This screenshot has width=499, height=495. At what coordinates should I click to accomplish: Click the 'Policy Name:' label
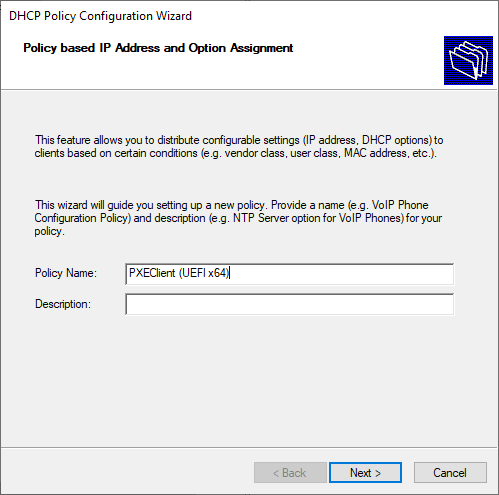pos(66,273)
